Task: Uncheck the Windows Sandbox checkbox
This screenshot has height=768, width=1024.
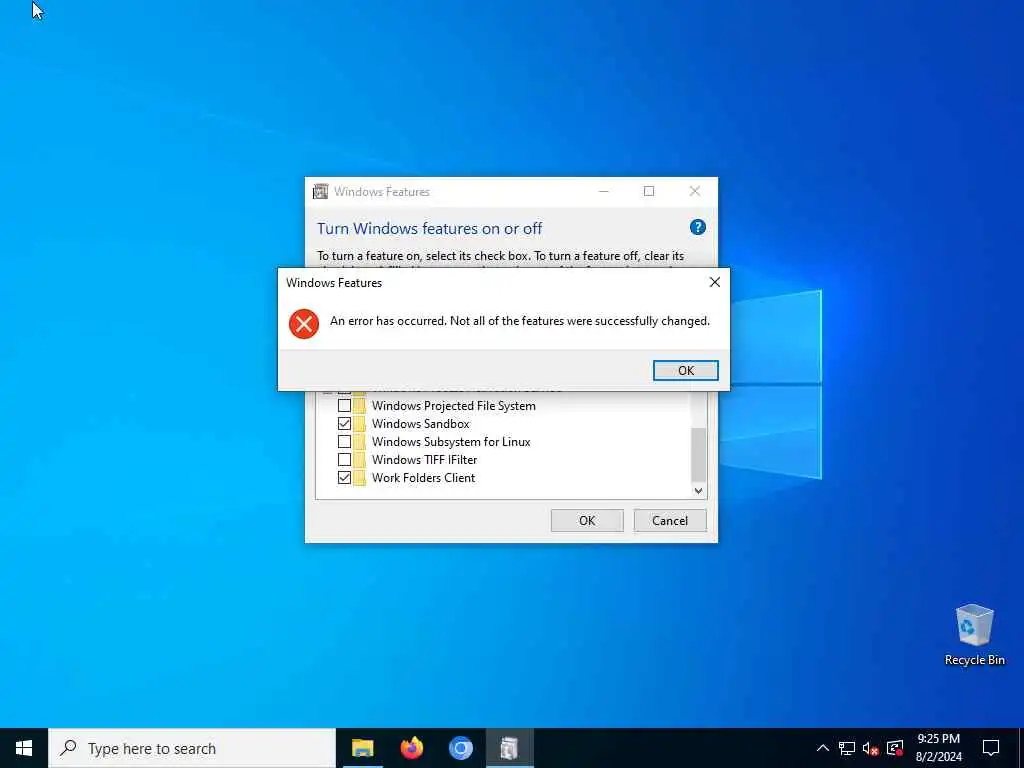Action: coord(344,424)
